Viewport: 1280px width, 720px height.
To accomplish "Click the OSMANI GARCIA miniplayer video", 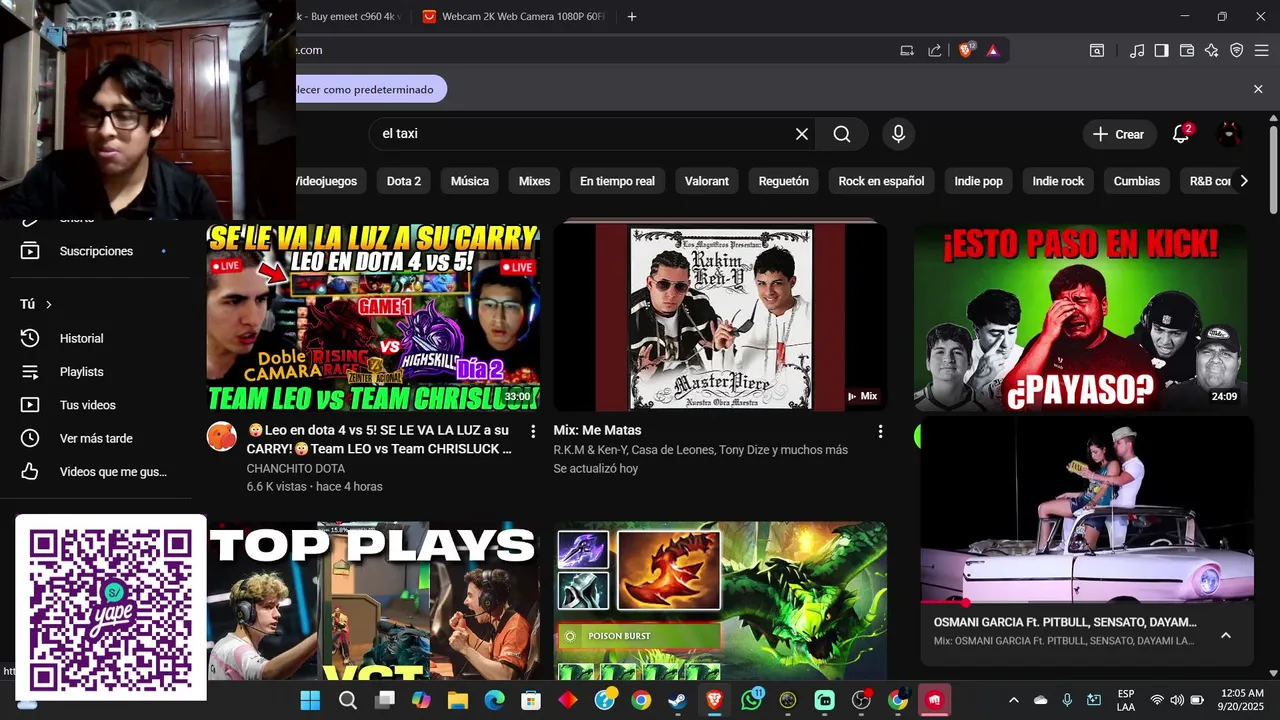I will click(1087, 510).
